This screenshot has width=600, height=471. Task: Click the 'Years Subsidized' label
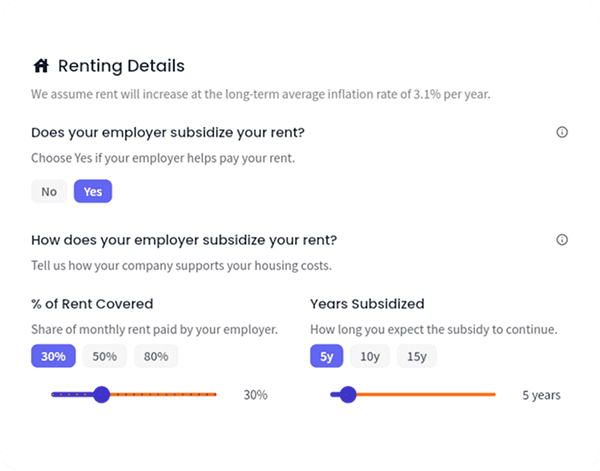tap(367, 304)
